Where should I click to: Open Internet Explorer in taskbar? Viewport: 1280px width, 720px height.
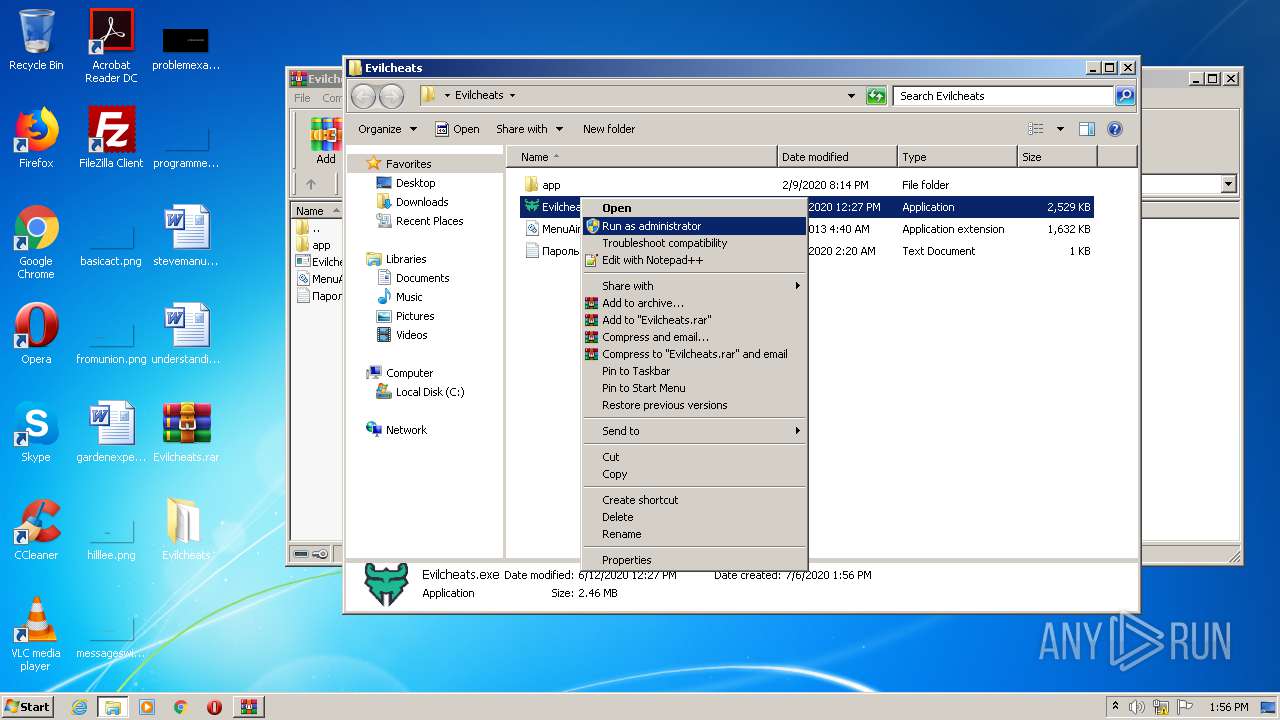click(x=79, y=707)
